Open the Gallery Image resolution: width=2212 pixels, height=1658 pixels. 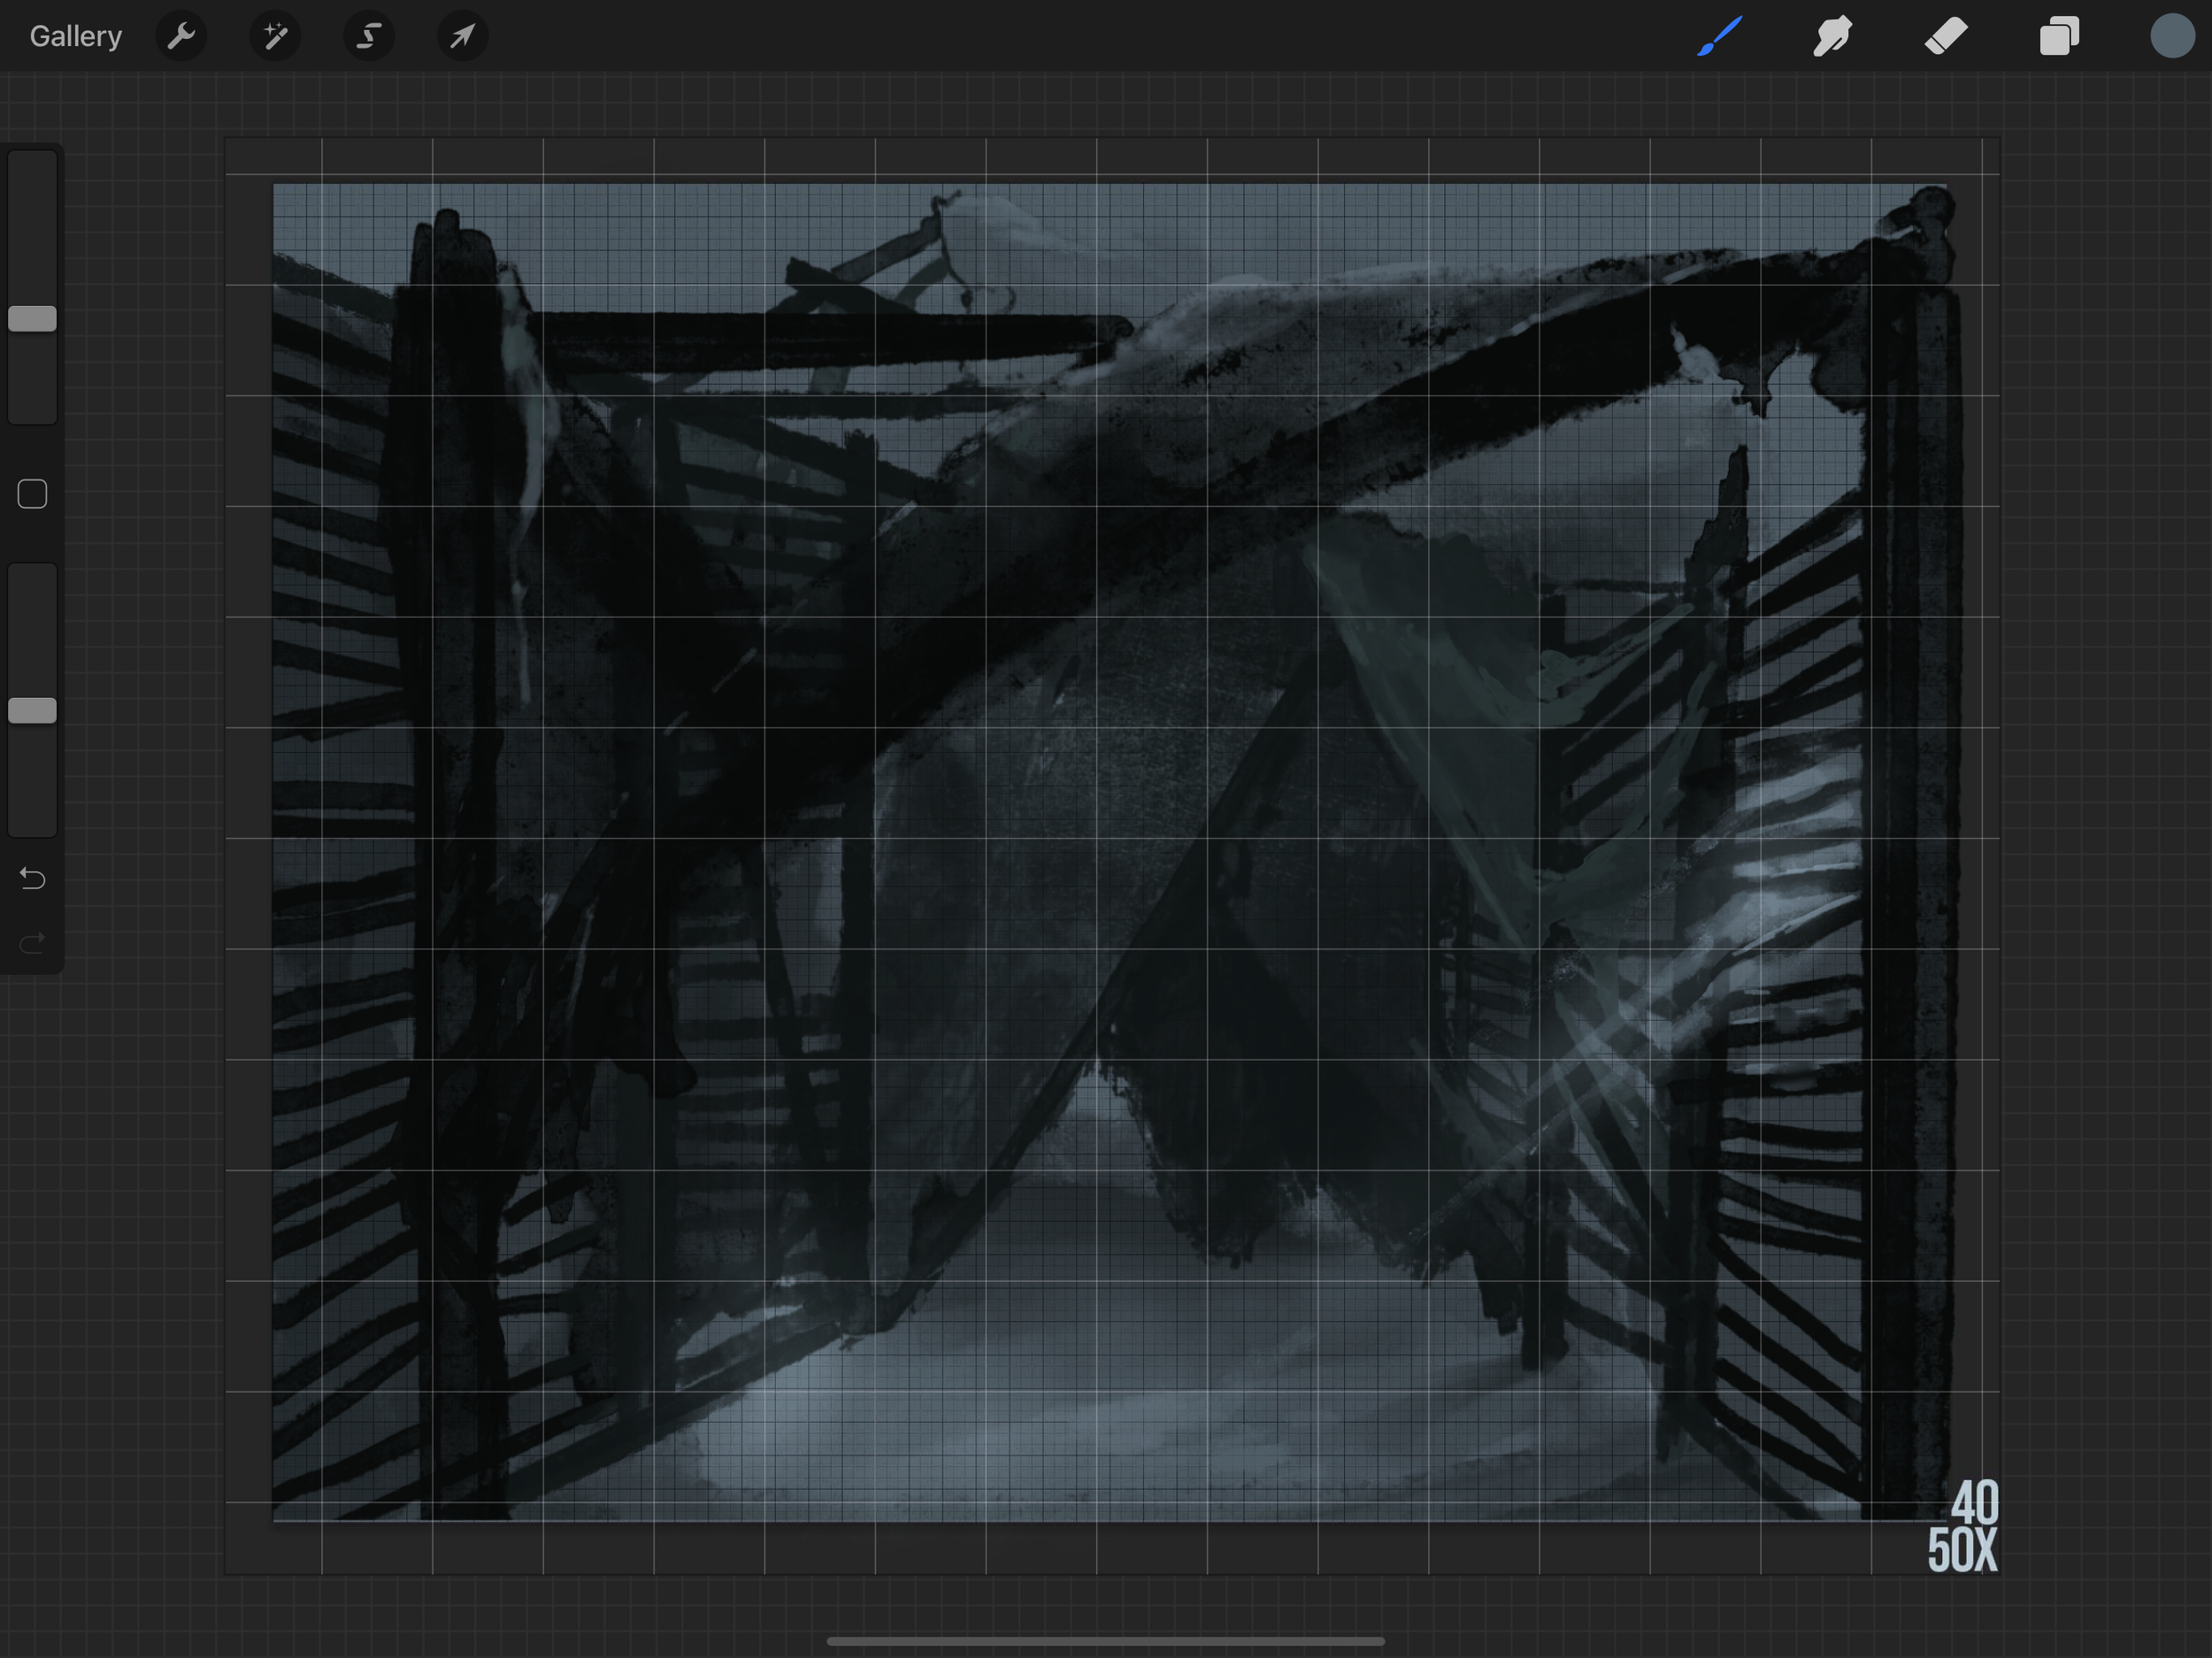point(75,36)
